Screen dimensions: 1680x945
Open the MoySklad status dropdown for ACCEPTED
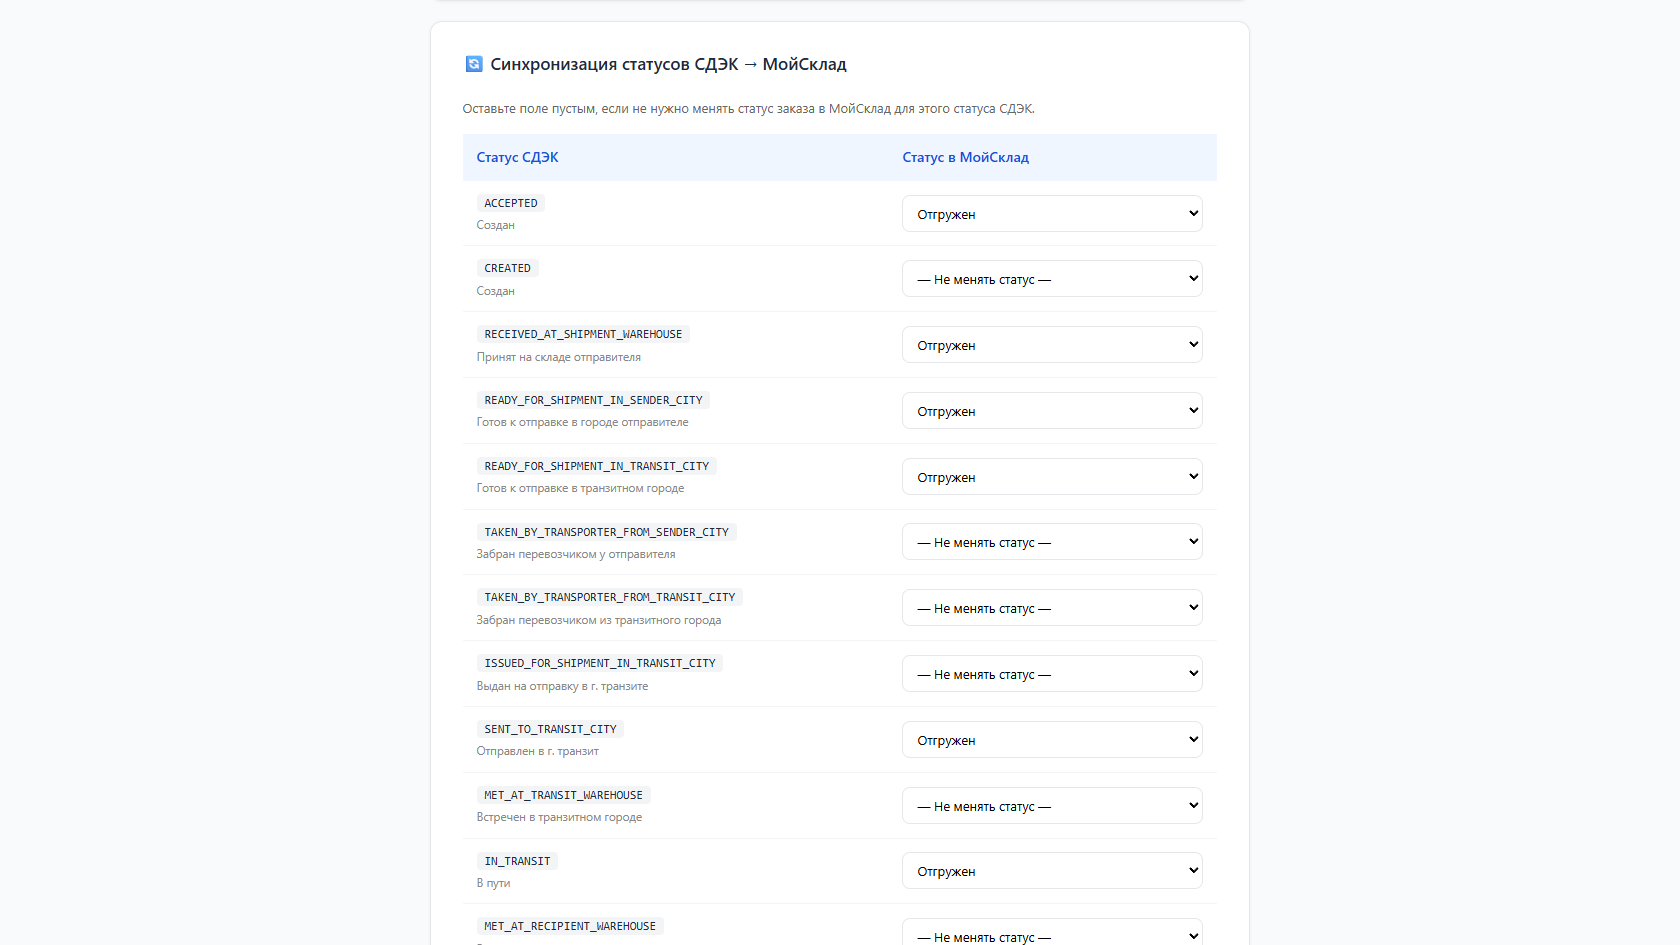[1052, 214]
